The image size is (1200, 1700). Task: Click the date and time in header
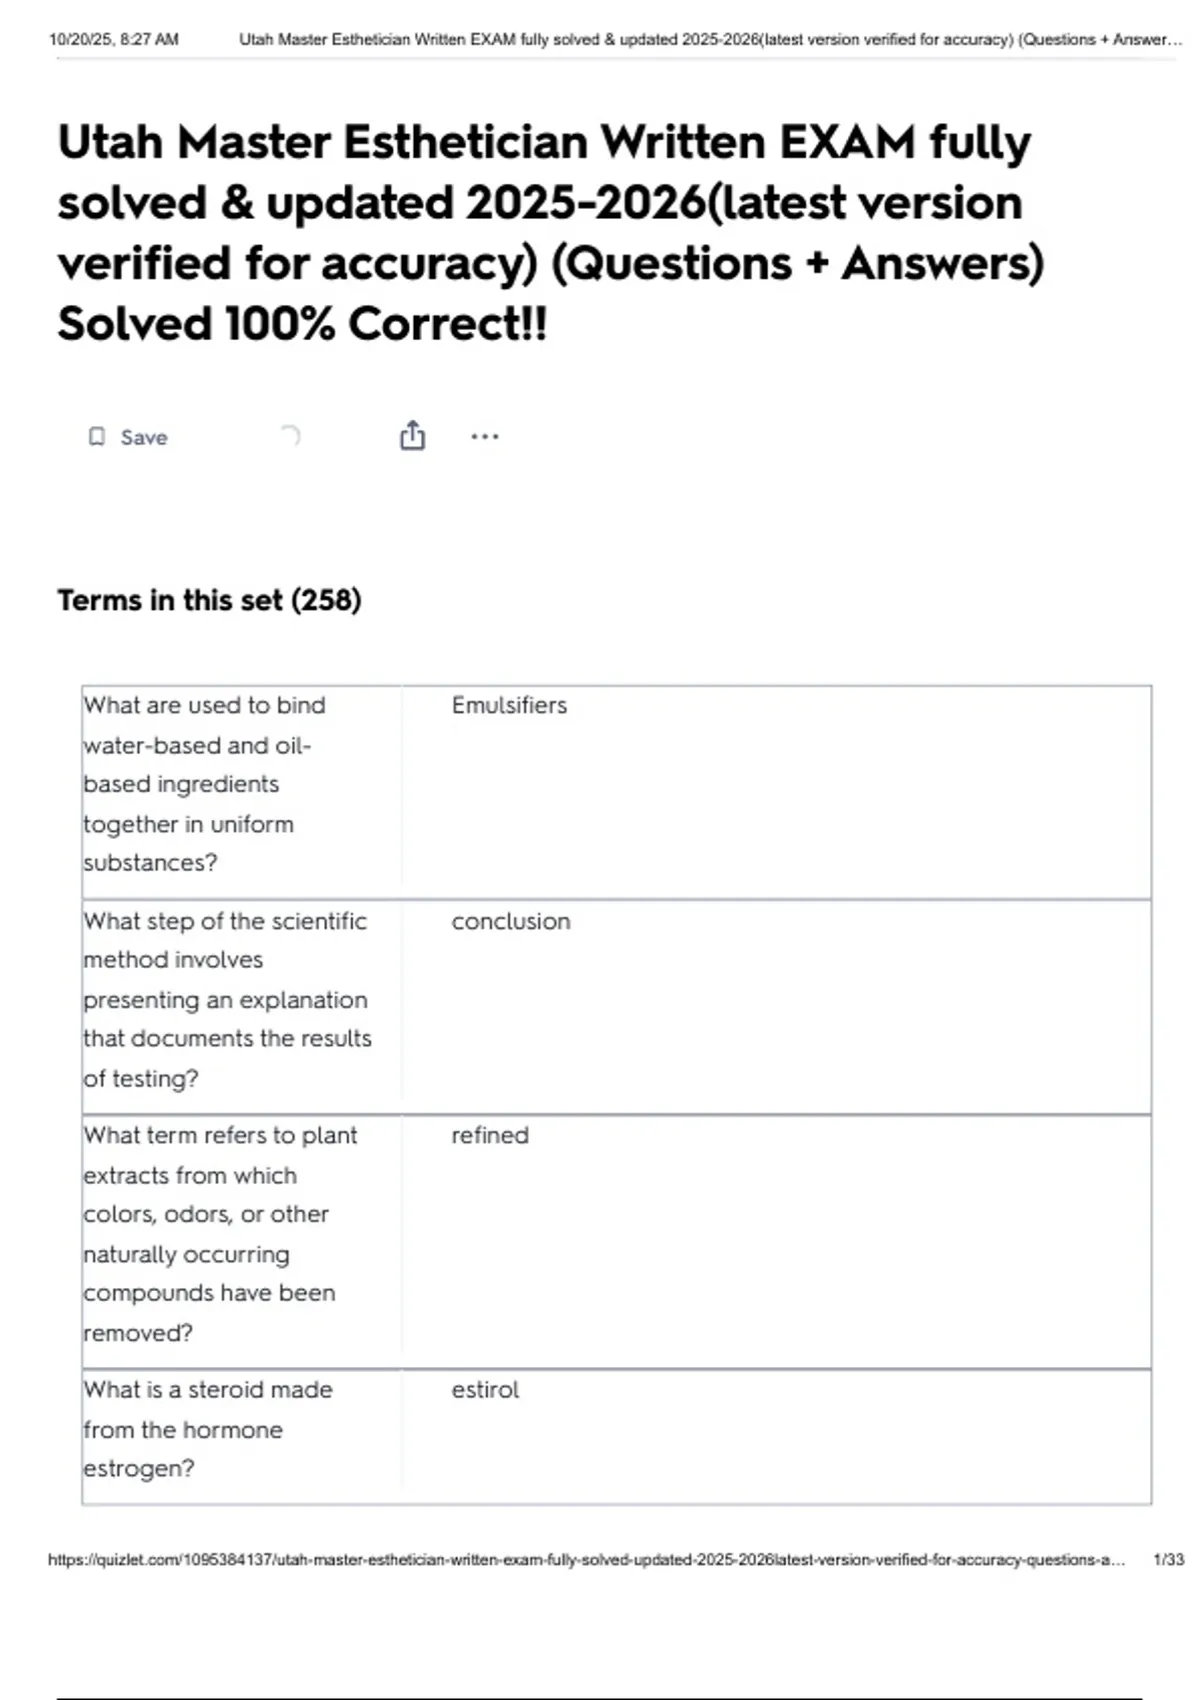coord(114,40)
